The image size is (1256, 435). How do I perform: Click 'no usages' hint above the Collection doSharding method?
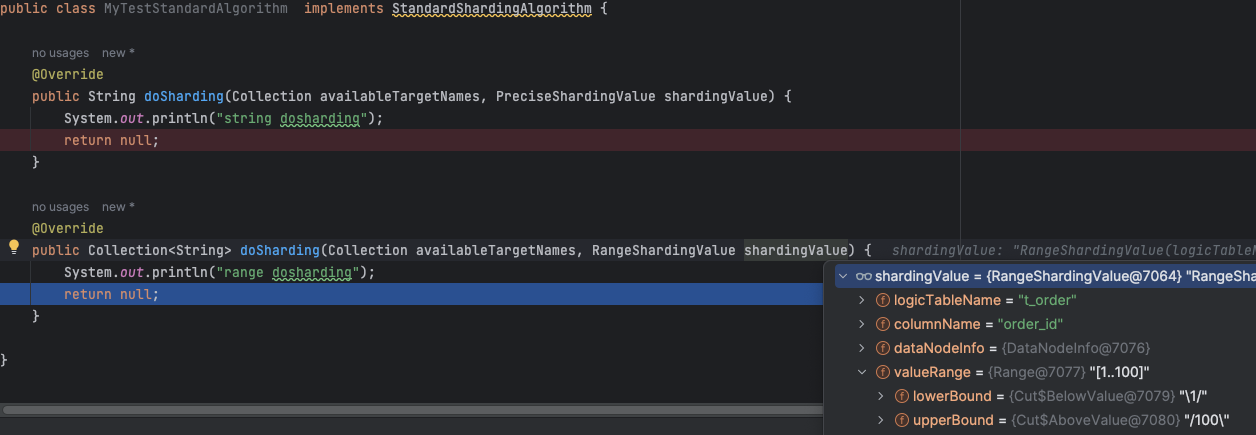(60, 207)
